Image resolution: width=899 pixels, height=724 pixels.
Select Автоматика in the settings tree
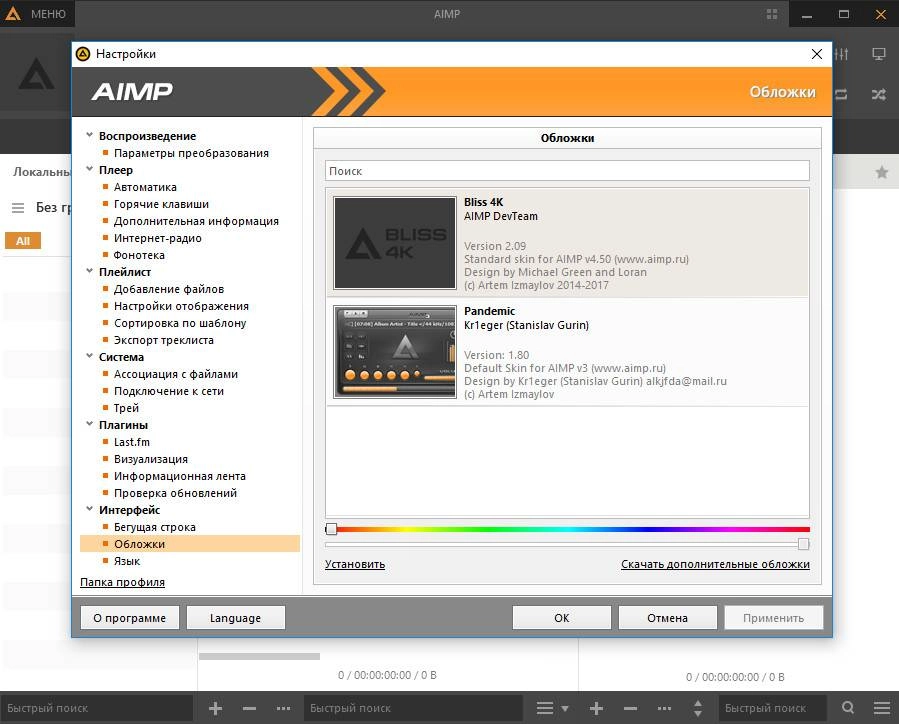(145, 187)
